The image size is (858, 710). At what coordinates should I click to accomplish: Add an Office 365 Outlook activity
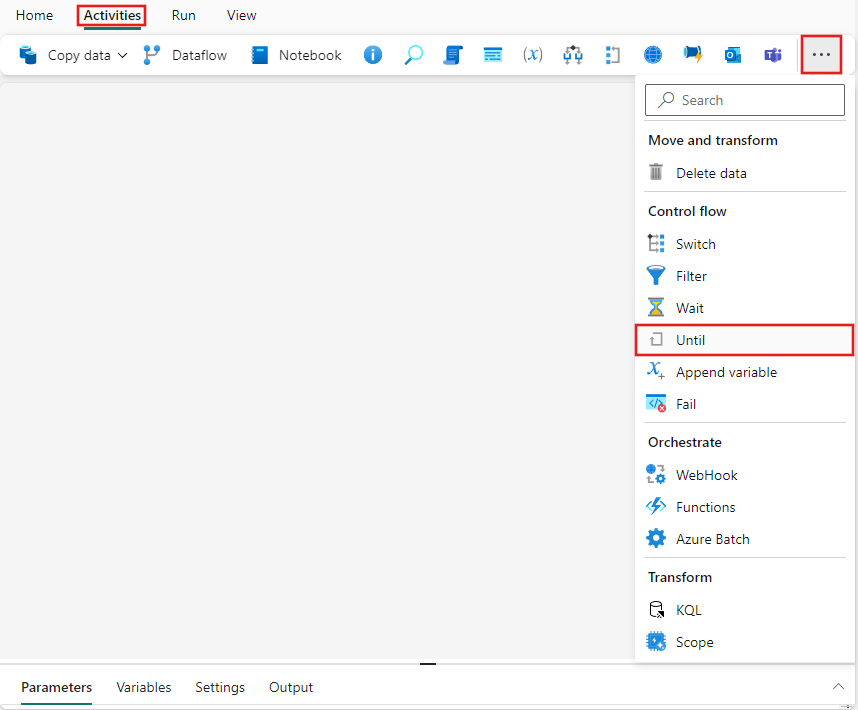click(x=733, y=55)
